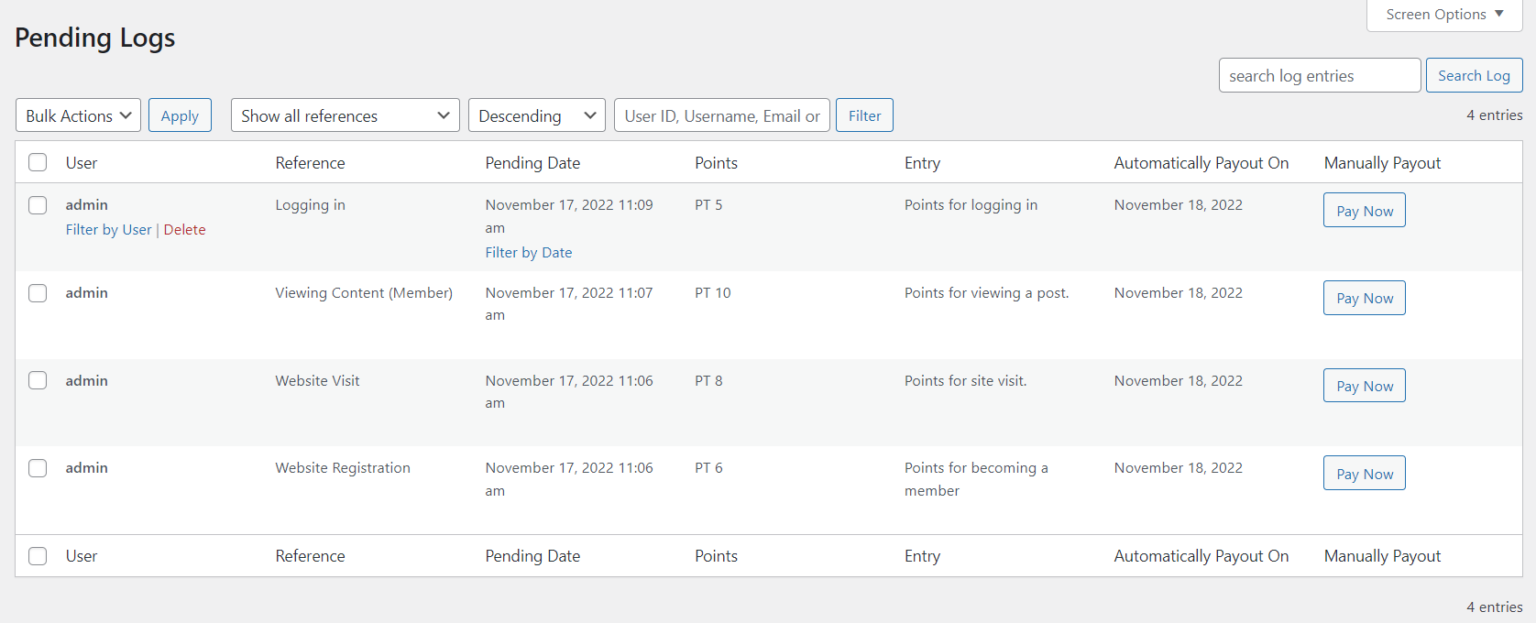
Task: Check the checkbox for the Website Visit entry
Action: click(x=37, y=380)
